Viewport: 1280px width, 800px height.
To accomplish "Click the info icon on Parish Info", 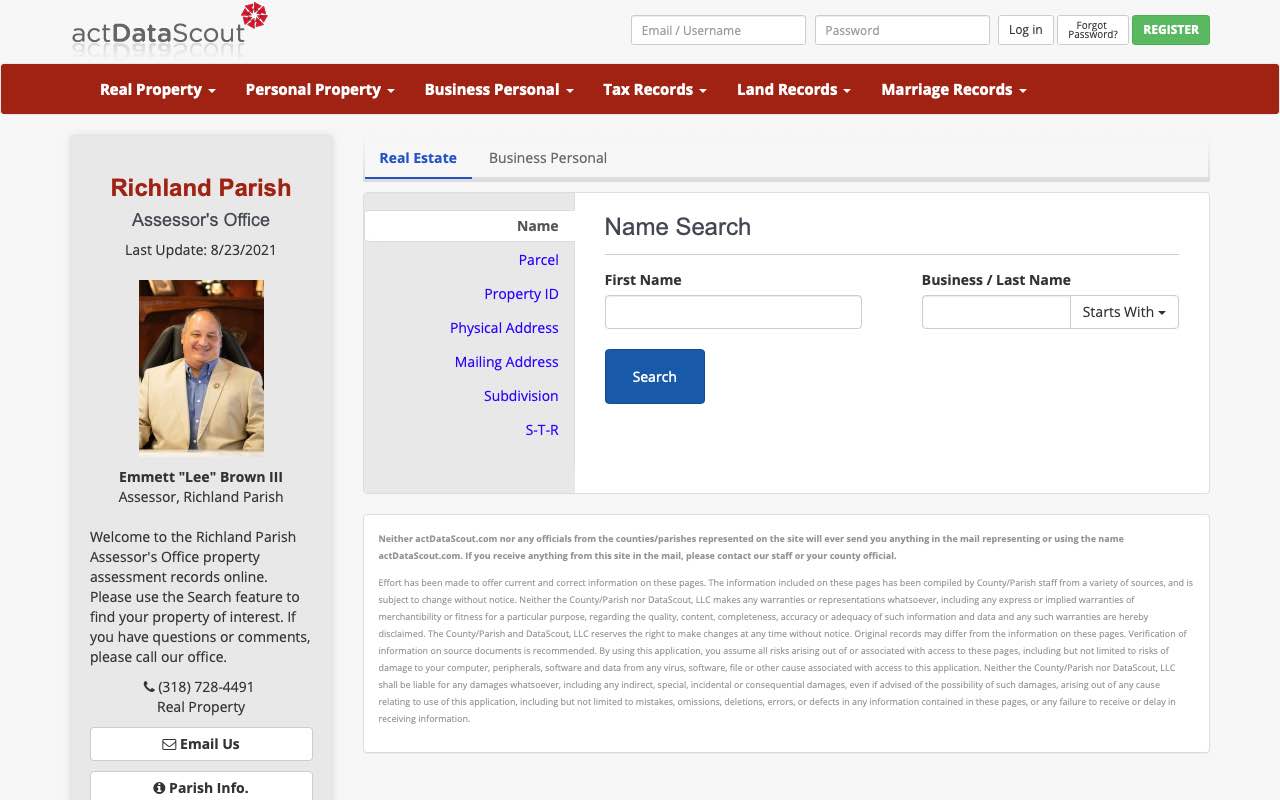I will click(x=159, y=788).
